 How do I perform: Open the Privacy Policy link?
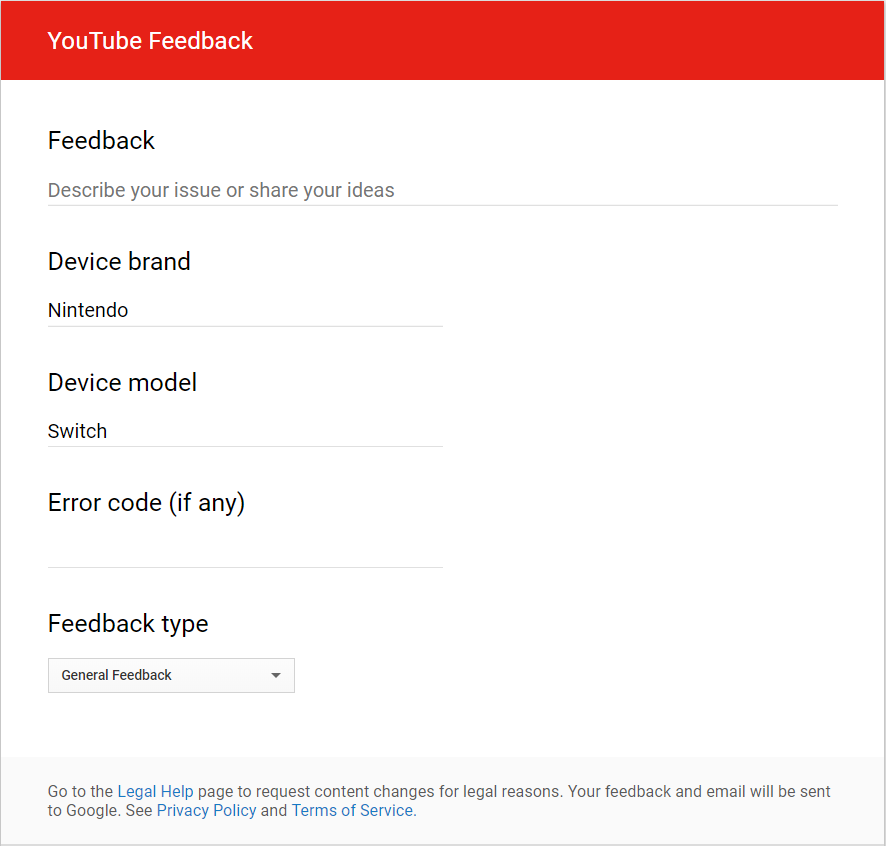point(206,810)
